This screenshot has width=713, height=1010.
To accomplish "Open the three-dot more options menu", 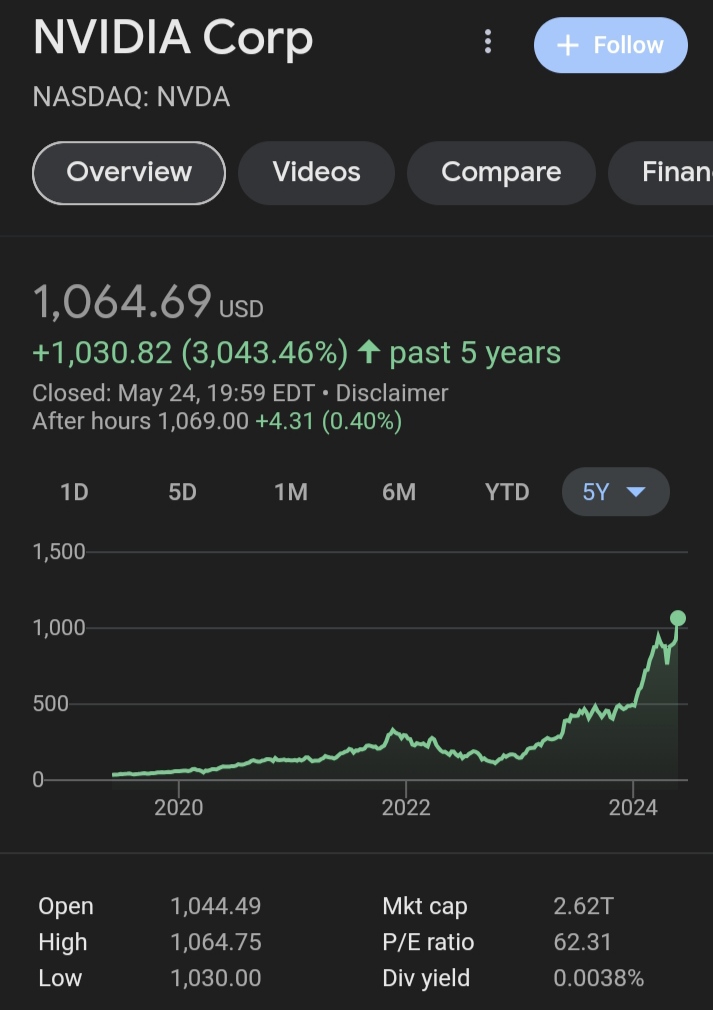I will click(x=488, y=42).
